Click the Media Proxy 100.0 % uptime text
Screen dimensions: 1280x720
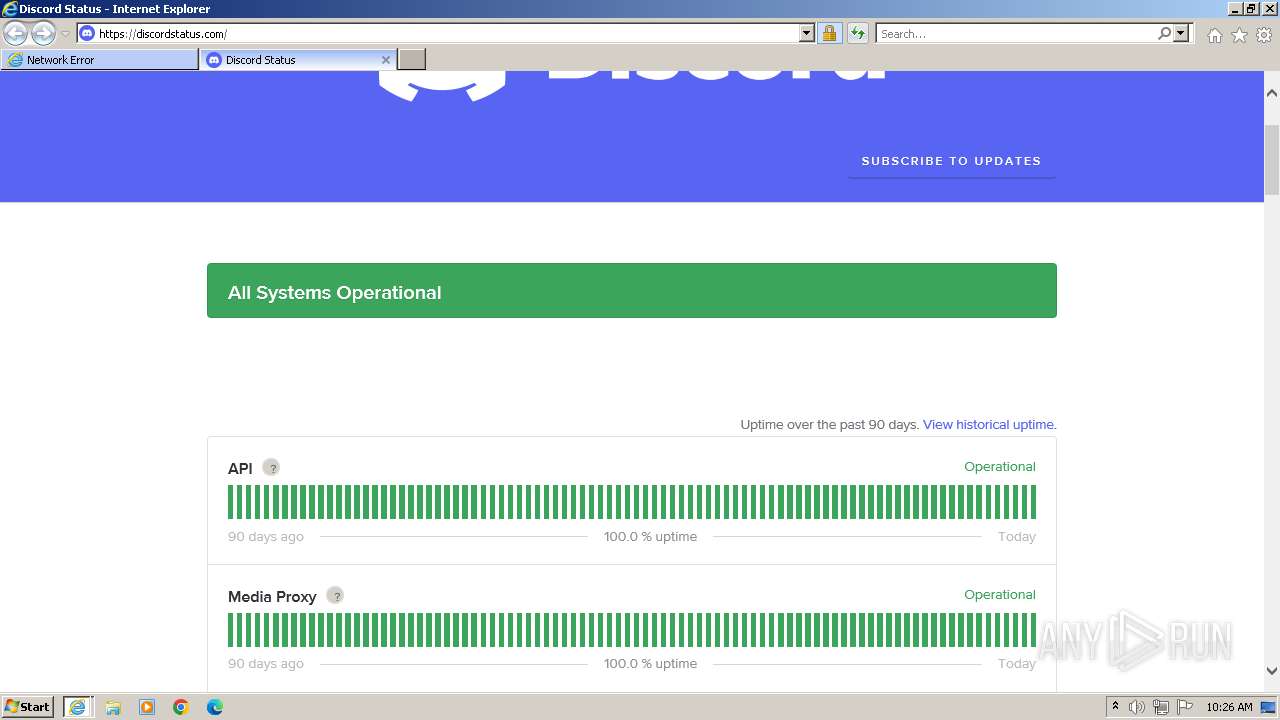650,663
